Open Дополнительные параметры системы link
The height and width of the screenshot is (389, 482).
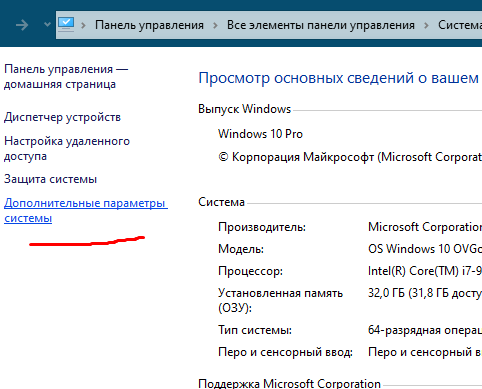pyautogui.click(x=86, y=210)
